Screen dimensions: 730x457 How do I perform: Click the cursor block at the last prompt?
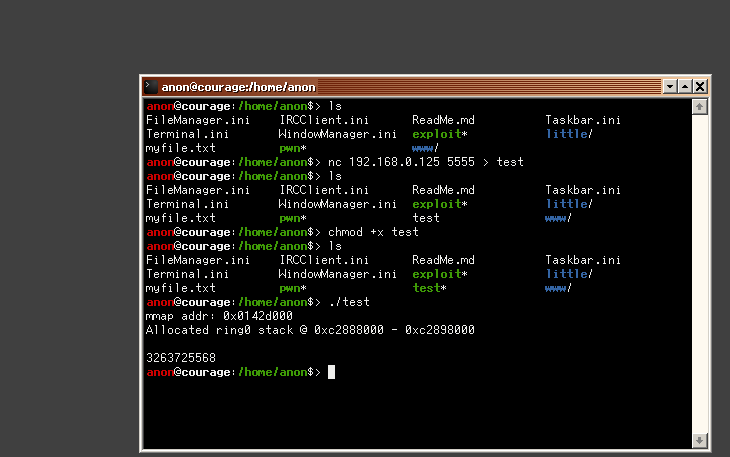click(x=331, y=372)
